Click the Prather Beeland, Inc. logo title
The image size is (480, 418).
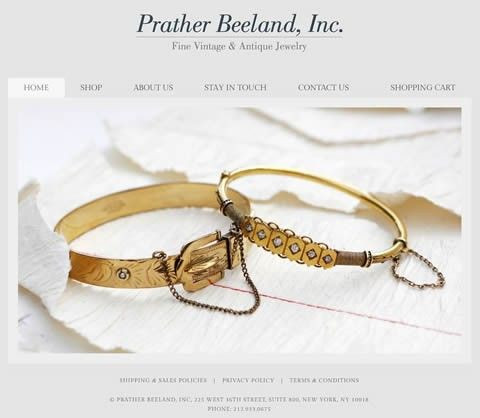pyautogui.click(x=240, y=24)
